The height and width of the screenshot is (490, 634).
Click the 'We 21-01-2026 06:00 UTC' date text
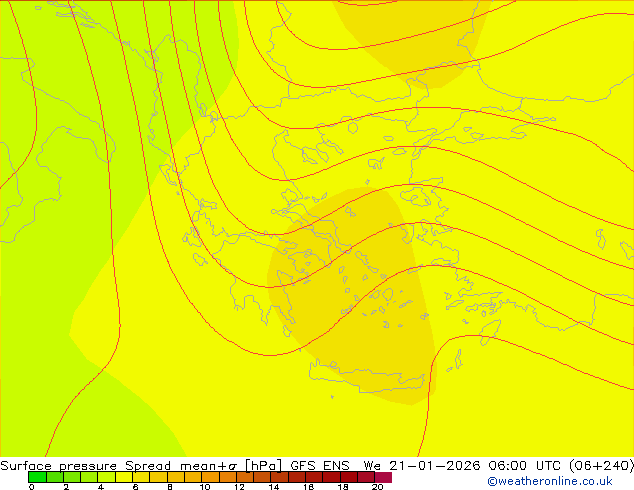[464, 466]
